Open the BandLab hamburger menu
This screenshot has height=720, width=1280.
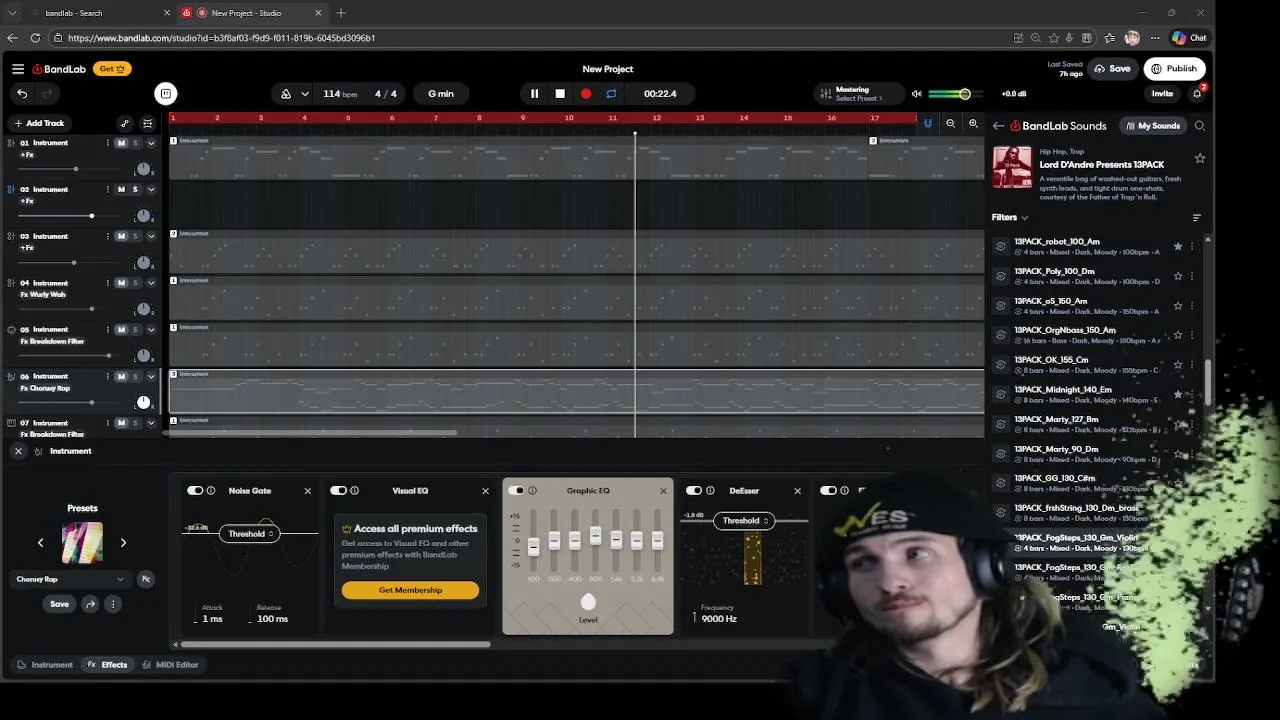coord(18,69)
